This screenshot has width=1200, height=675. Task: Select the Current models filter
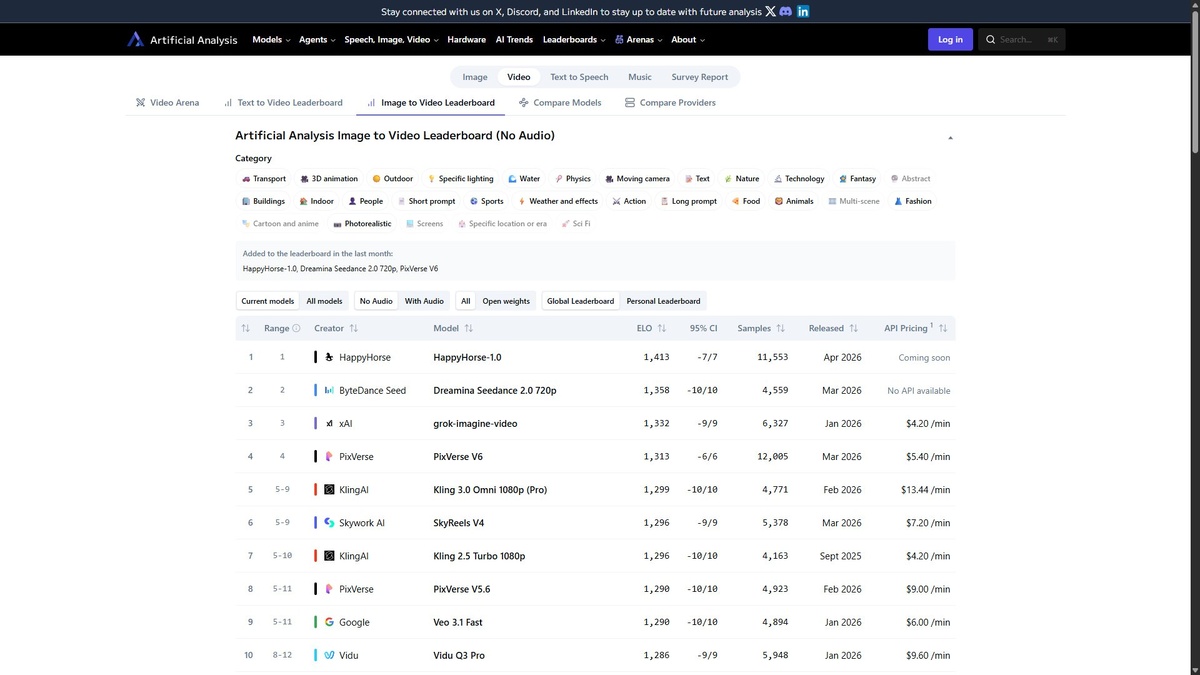point(268,301)
